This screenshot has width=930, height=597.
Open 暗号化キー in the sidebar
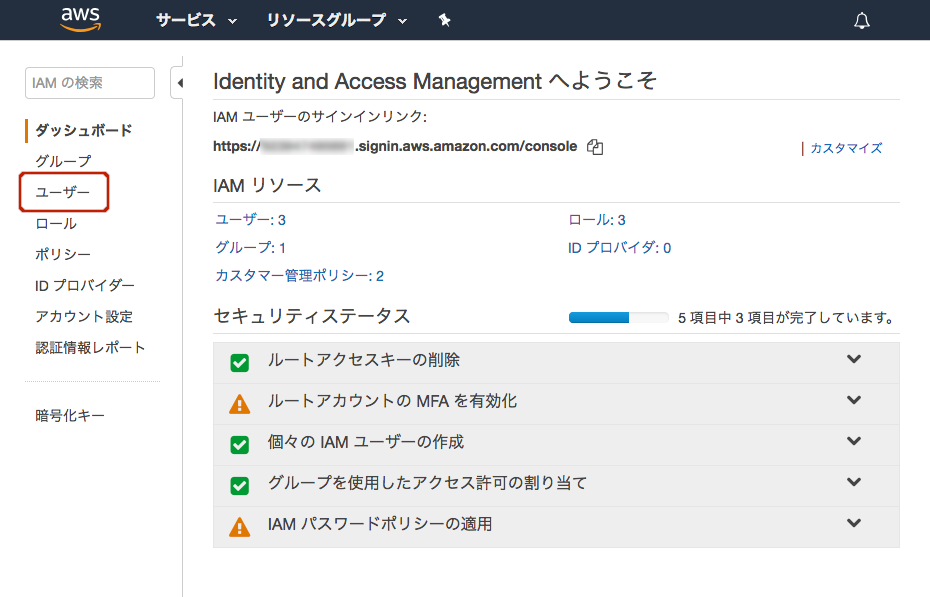[70, 416]
